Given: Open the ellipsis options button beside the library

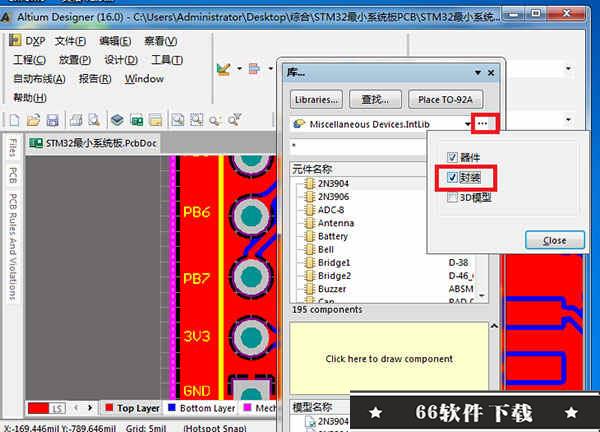Looking at the screenshot, I should [x=483, y=123].
